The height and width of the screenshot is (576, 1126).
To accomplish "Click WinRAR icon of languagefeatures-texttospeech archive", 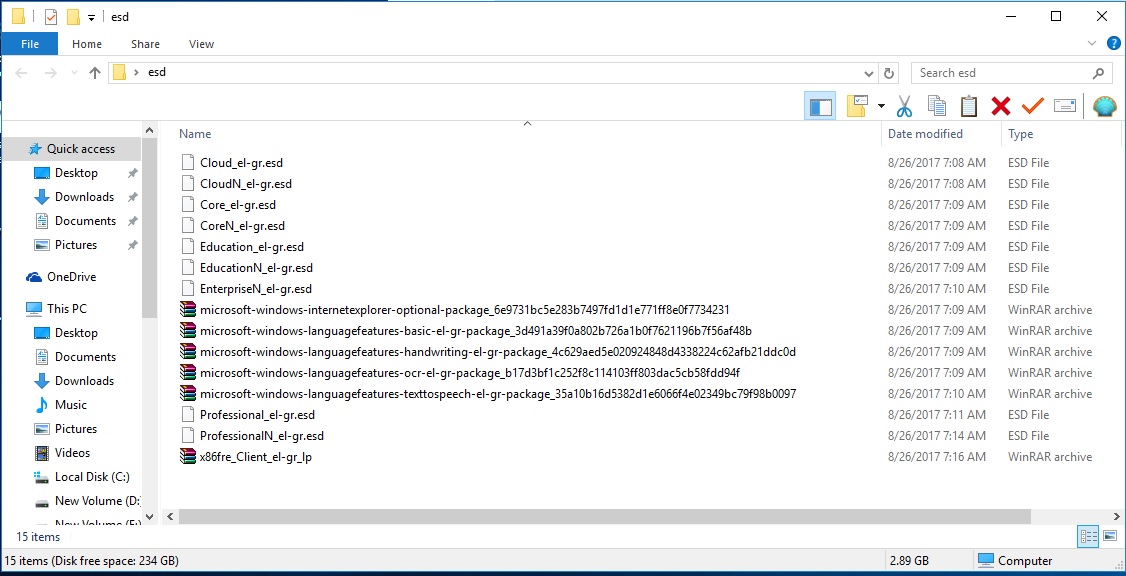I will 187,394.
